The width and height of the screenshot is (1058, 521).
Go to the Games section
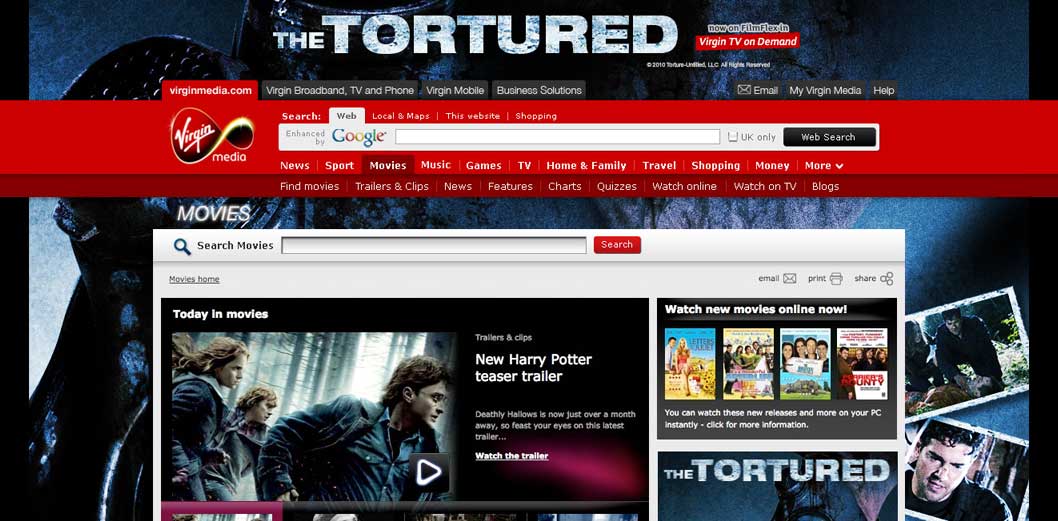click(x=484, y=165)
